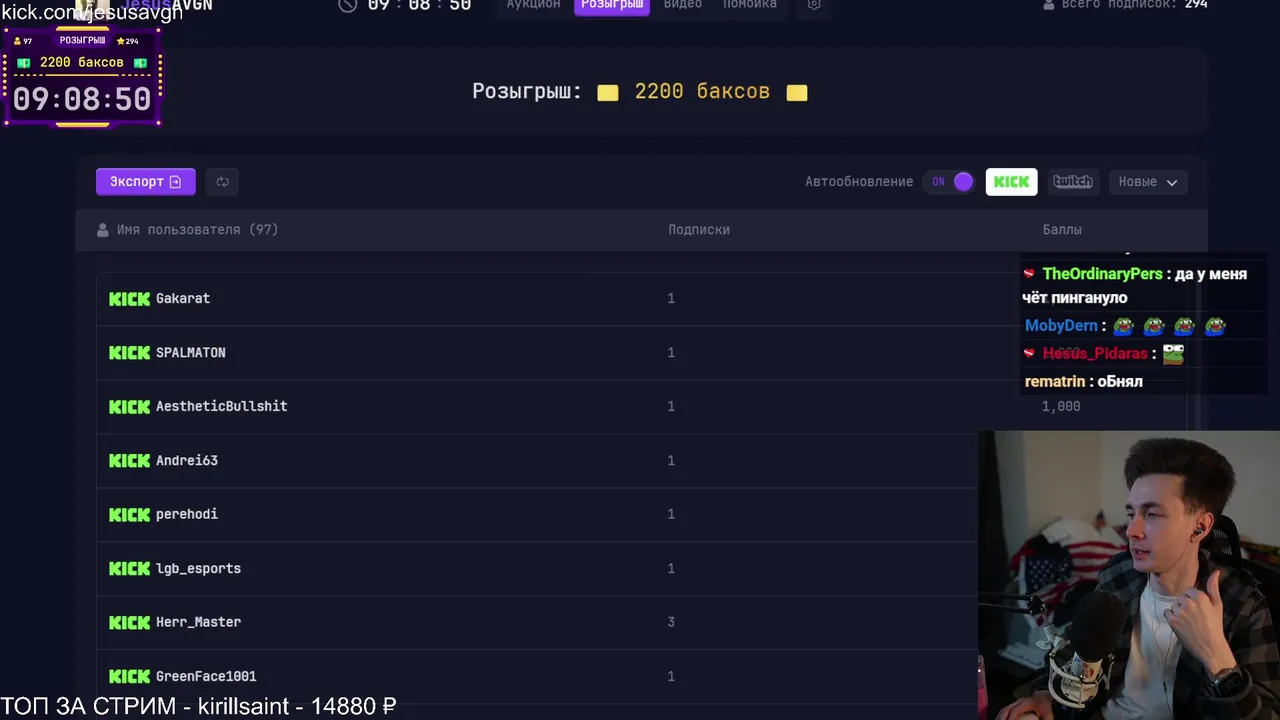The image size is (1280, 720).
Task: Click the 1,000 points value for AestheticBullshit
Action: point(1061,407)
